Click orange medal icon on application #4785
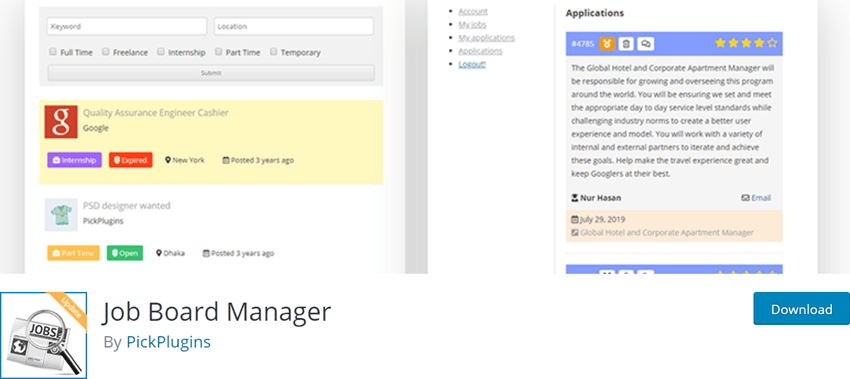 (x=607, y=43)
